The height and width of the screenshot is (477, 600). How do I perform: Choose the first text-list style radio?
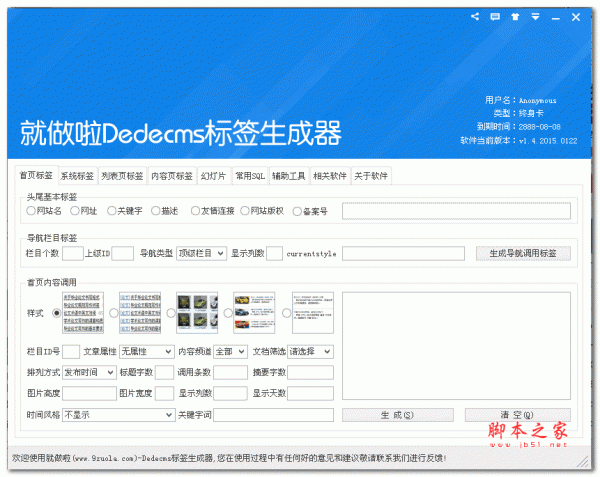click(57, 313)
